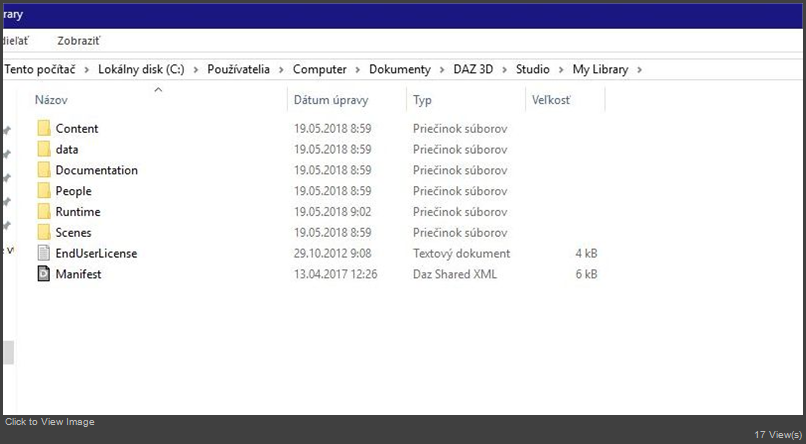Expand chevron after DAZ 3D breadcrumb

pos(504,70)
